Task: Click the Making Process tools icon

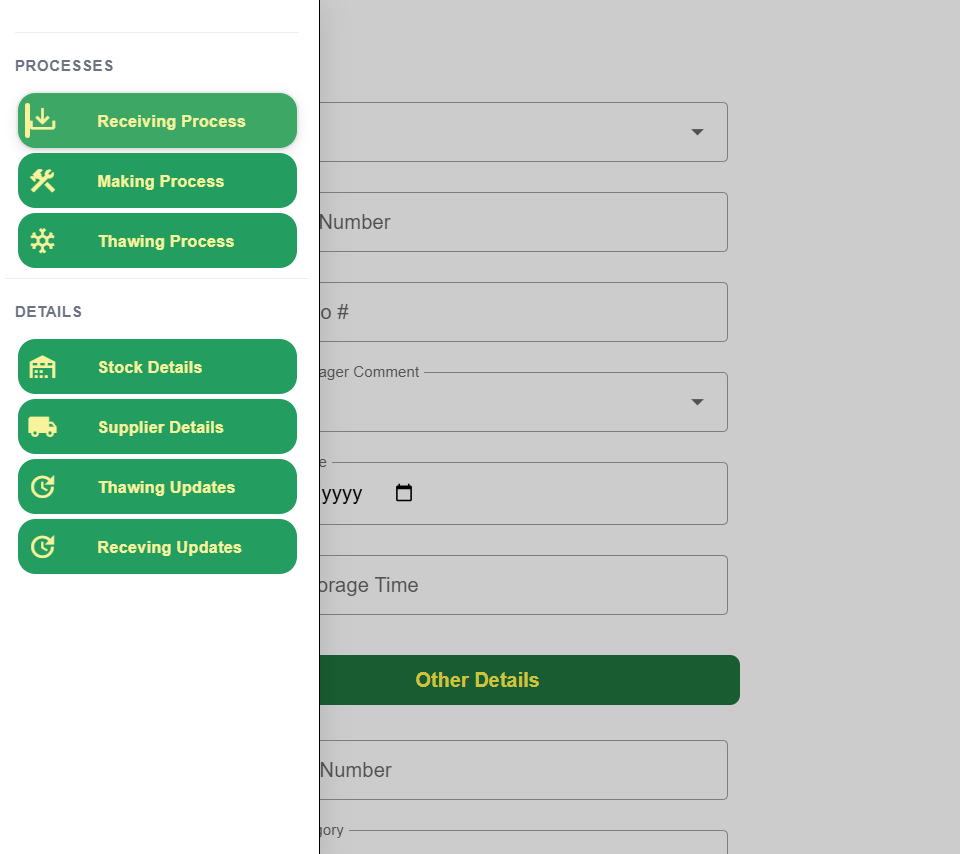Action: [42, 181]
